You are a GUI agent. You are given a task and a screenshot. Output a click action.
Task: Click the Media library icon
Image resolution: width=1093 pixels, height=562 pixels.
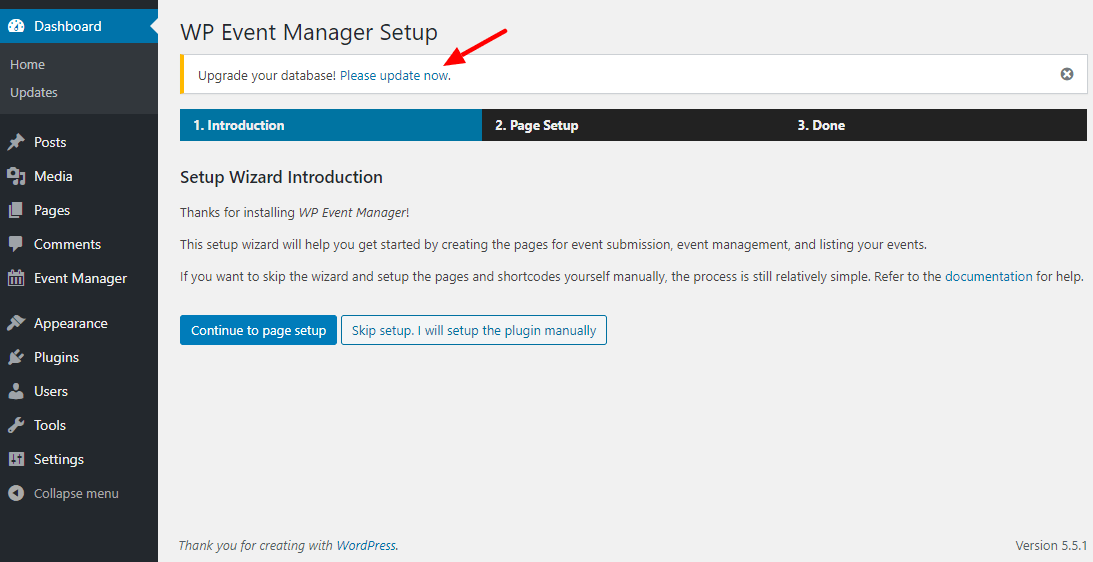[x=16, y=176]
